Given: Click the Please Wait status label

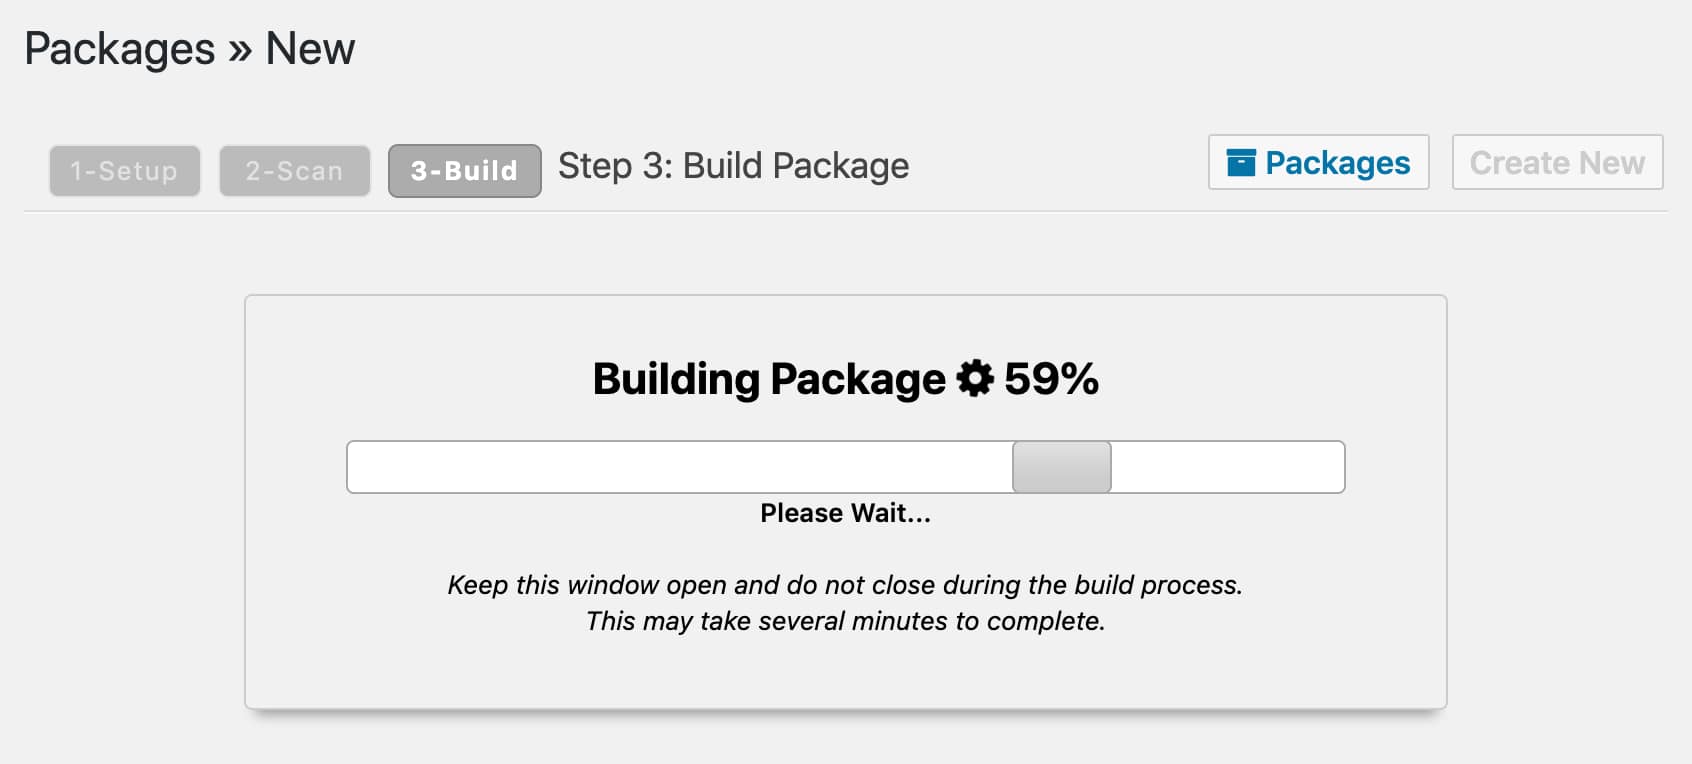Looking at the screenshot, I should coord(845,513).
